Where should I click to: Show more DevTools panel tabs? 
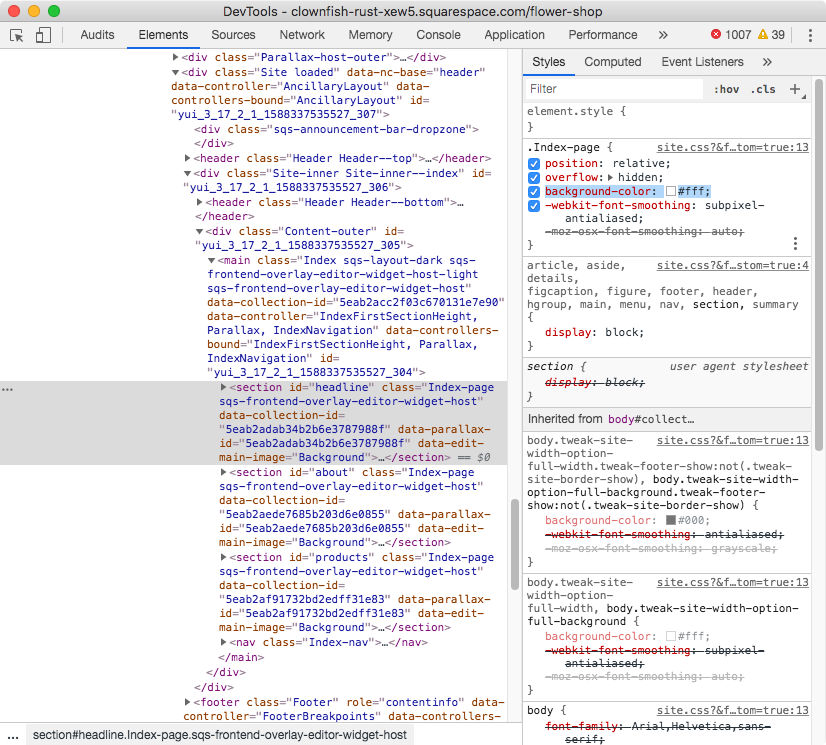pos(663,35)
